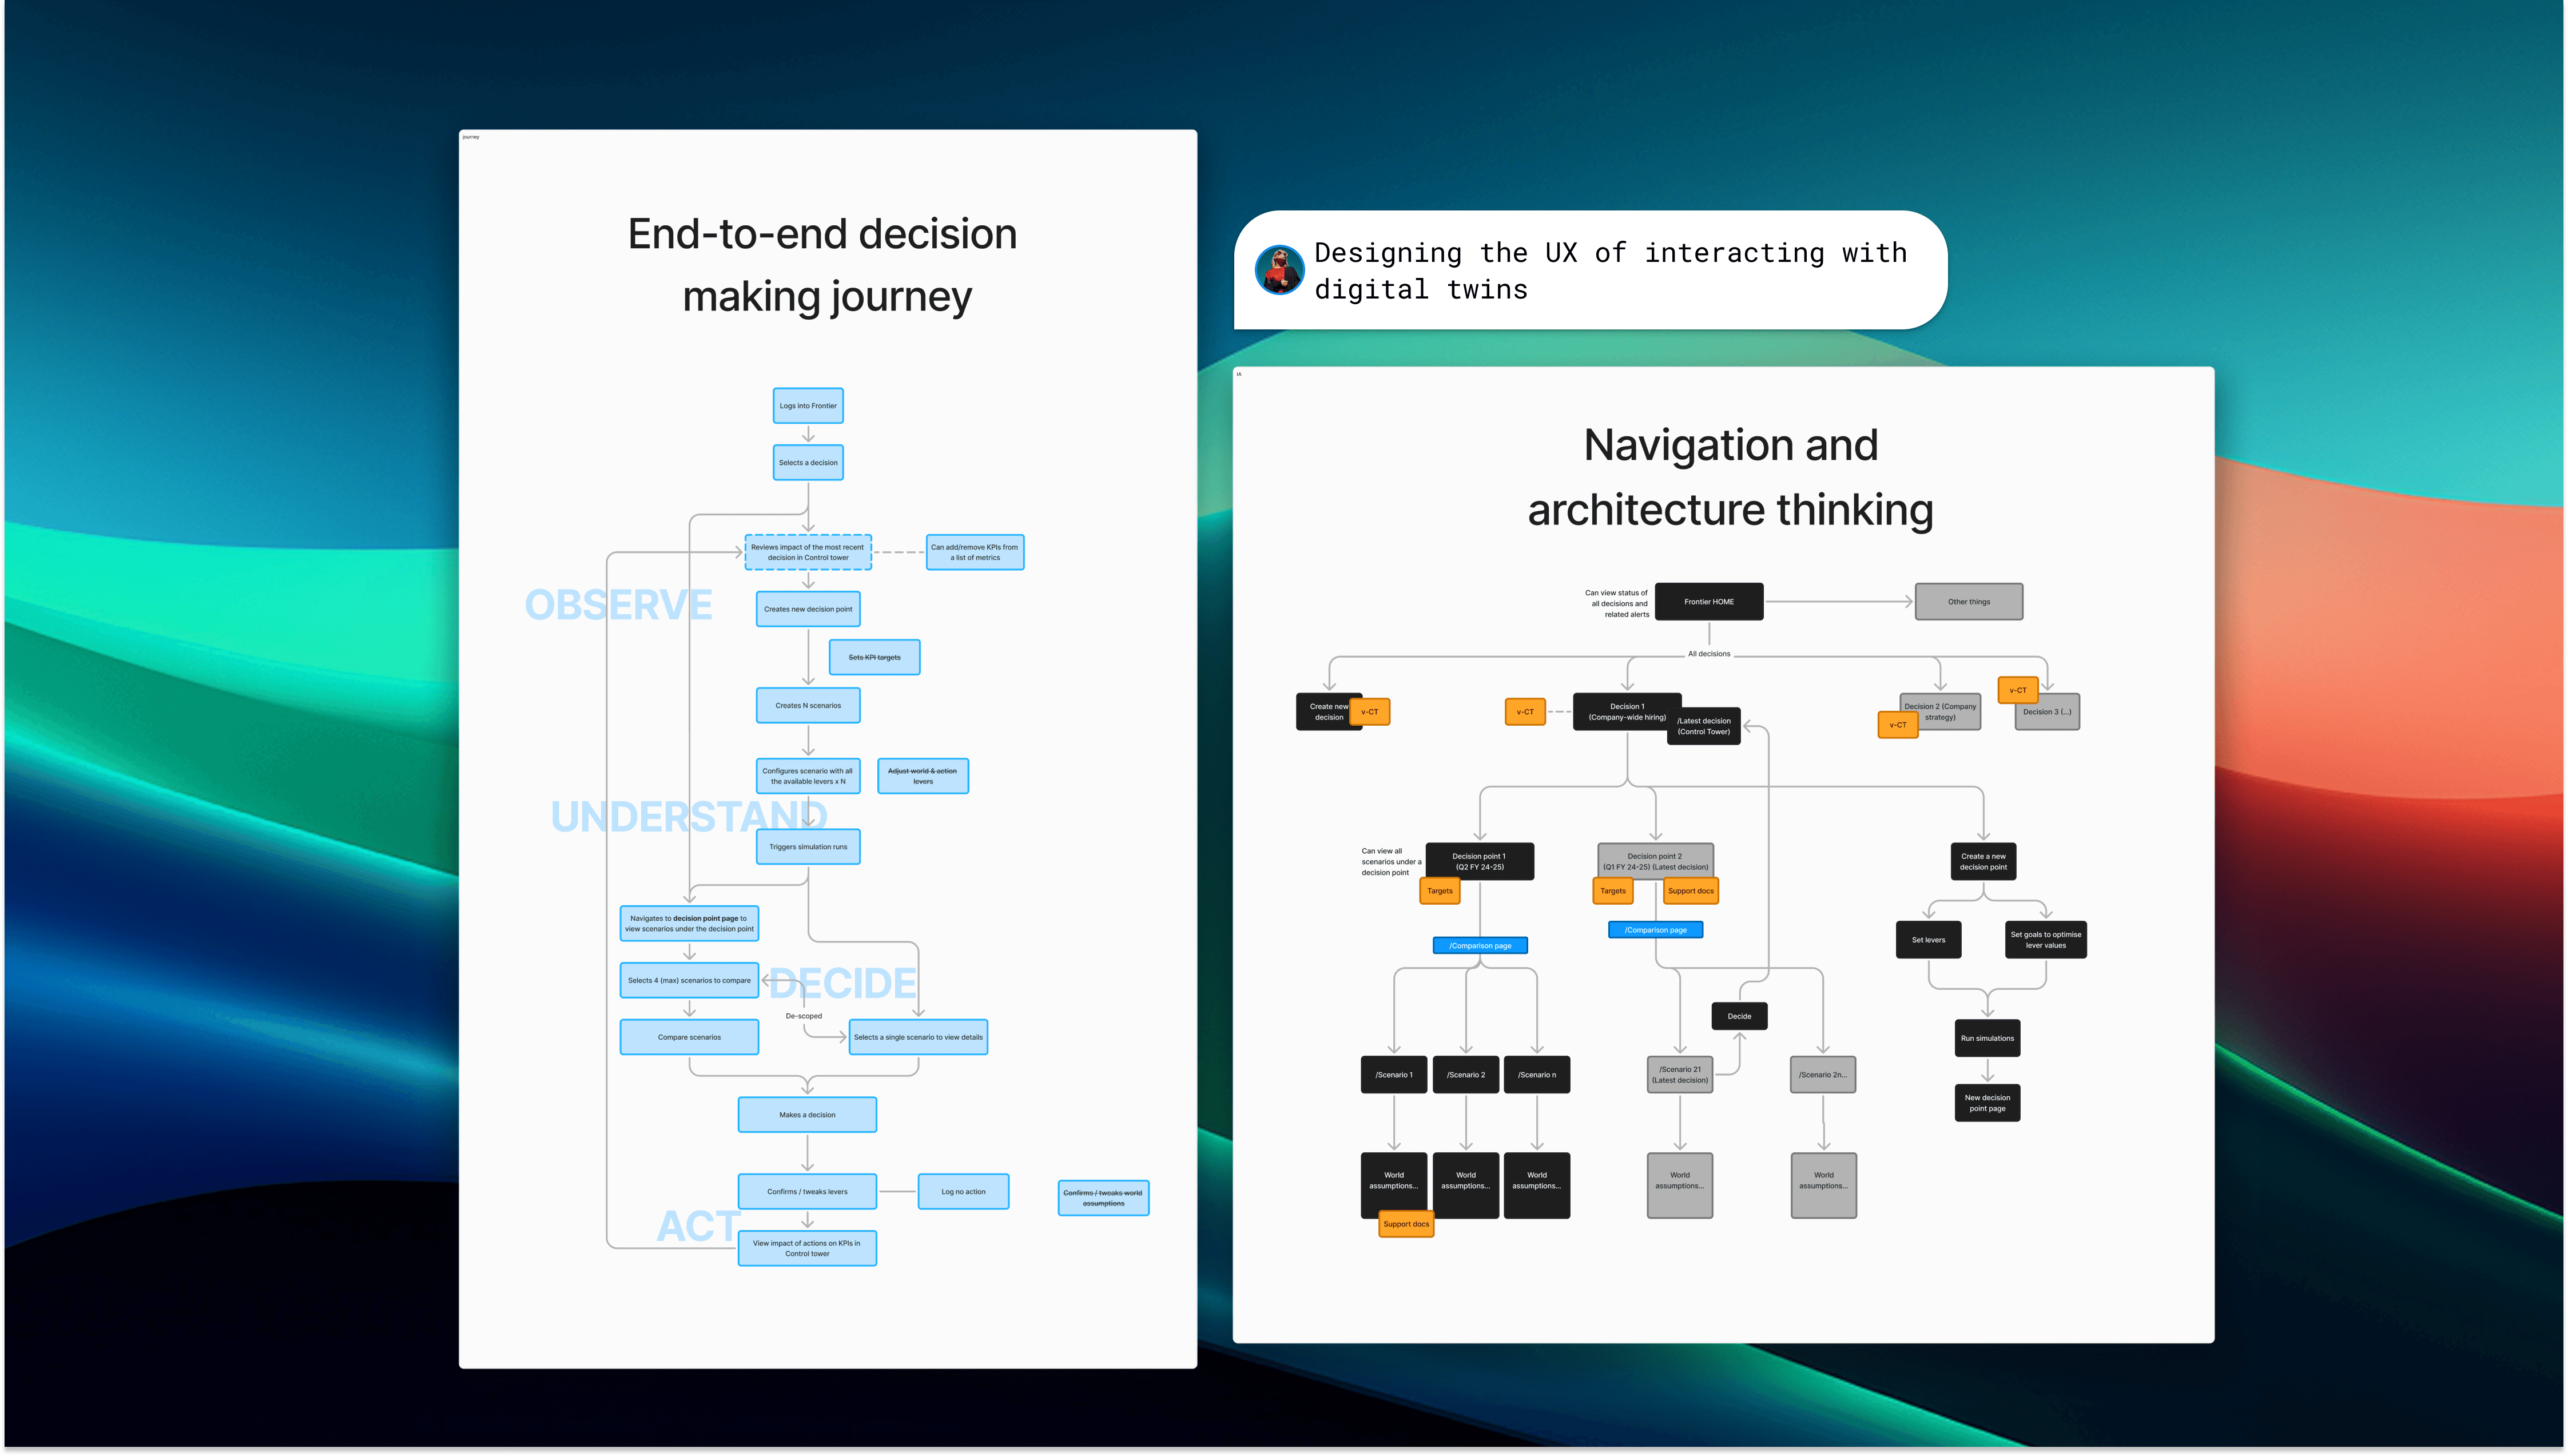
Task: Select the 'Can add/remove KPIs from a list of metrics' box
Action: (x=975, y=552)
